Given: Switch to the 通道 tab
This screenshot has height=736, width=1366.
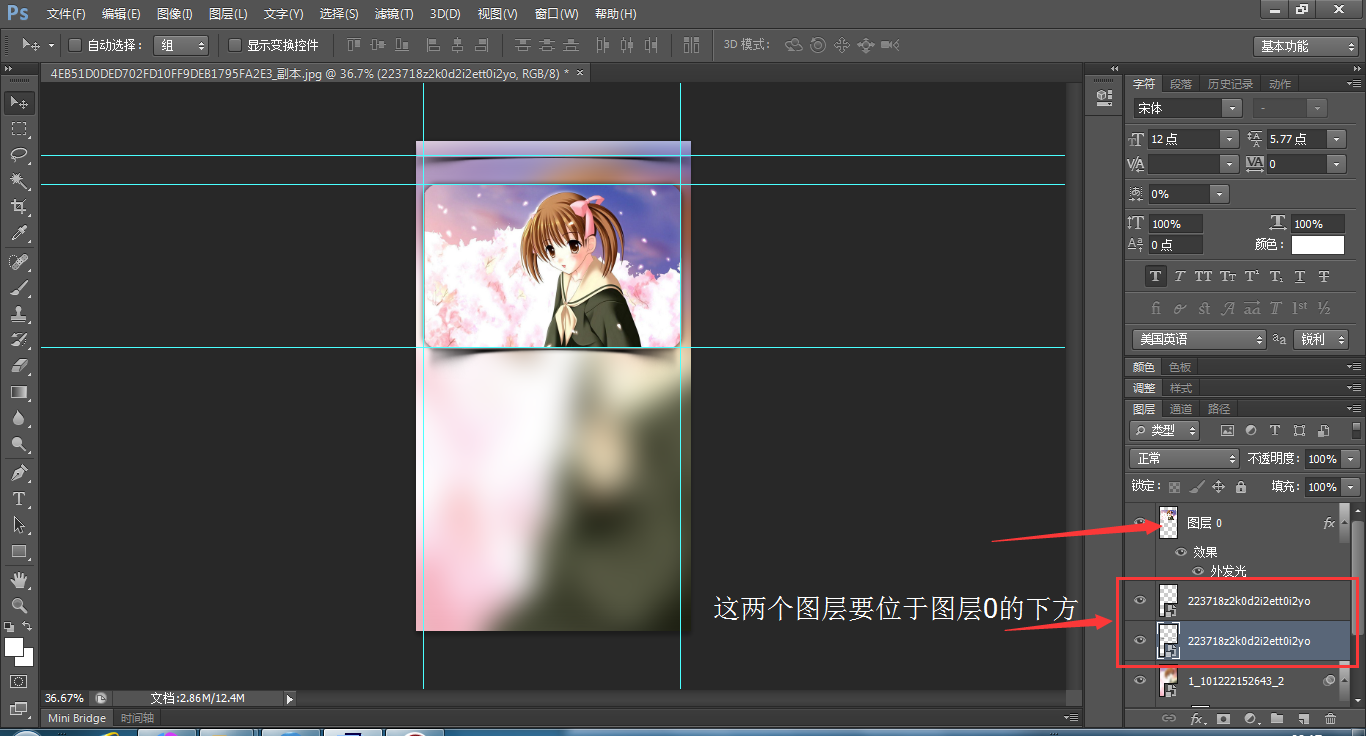Looking at the screenshot, I should 1181,409.
